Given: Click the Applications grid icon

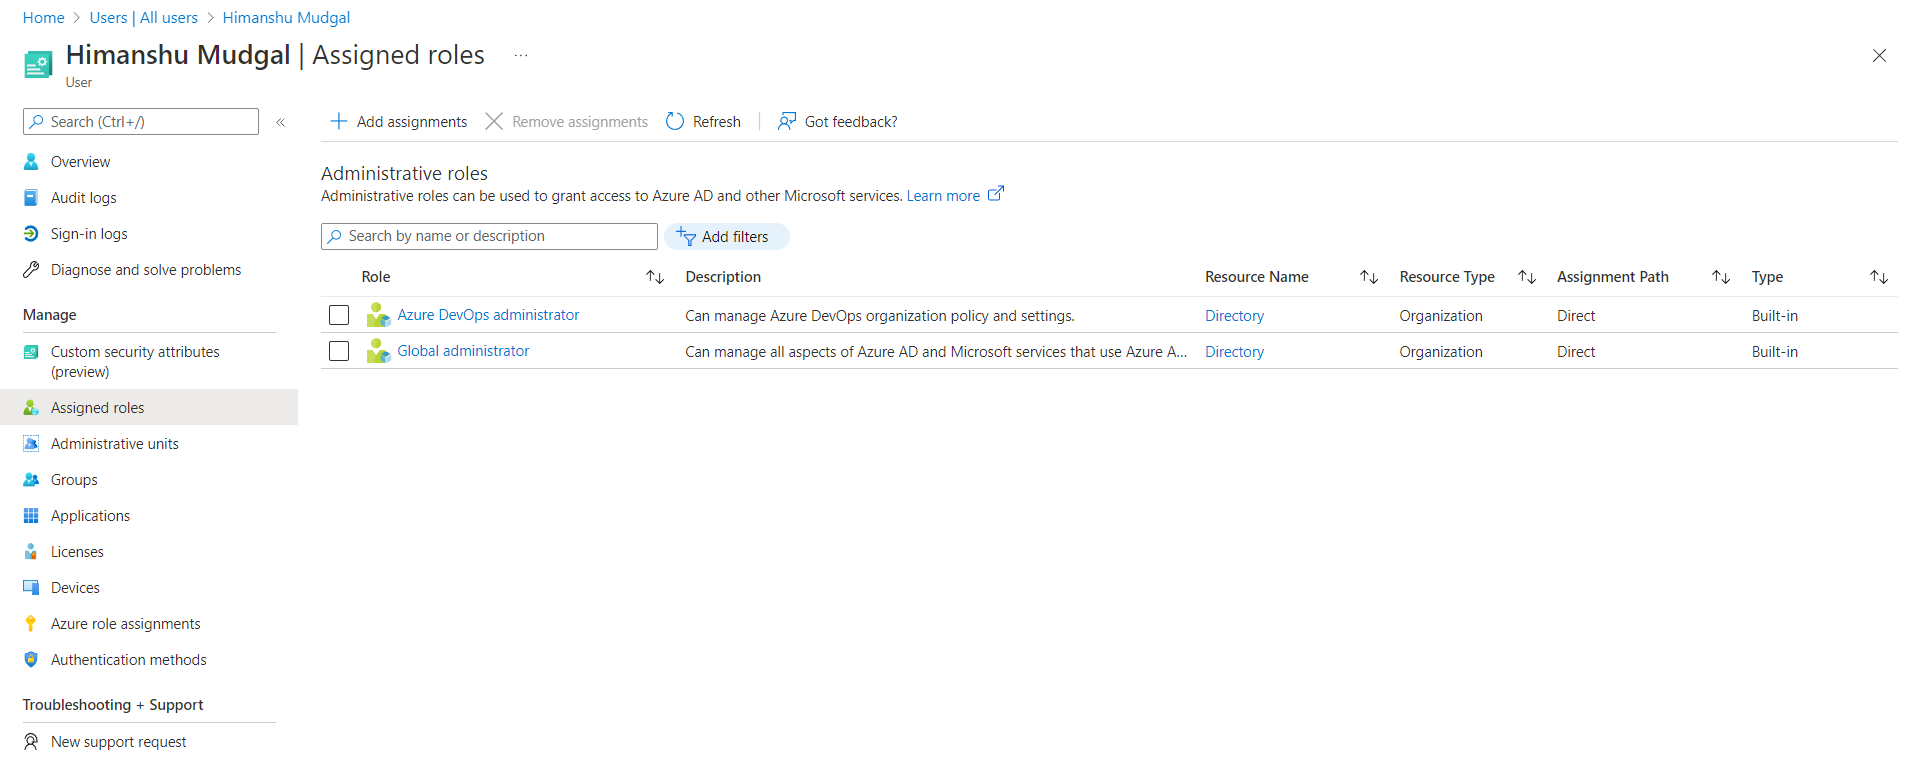Looking at the screenshot, I should point(31,516).
